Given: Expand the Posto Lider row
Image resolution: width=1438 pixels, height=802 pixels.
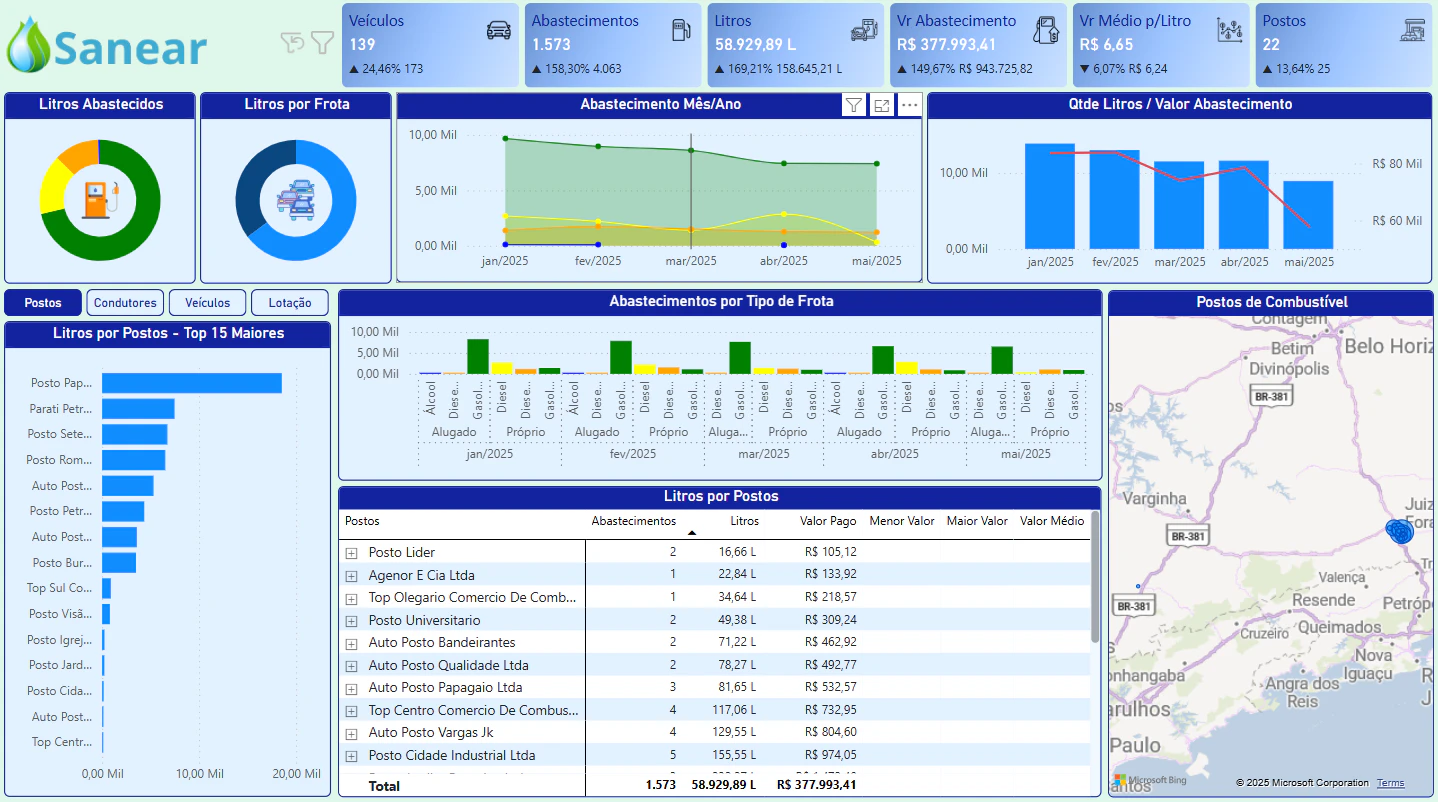Looking at the screenshot, I should 351,553.
